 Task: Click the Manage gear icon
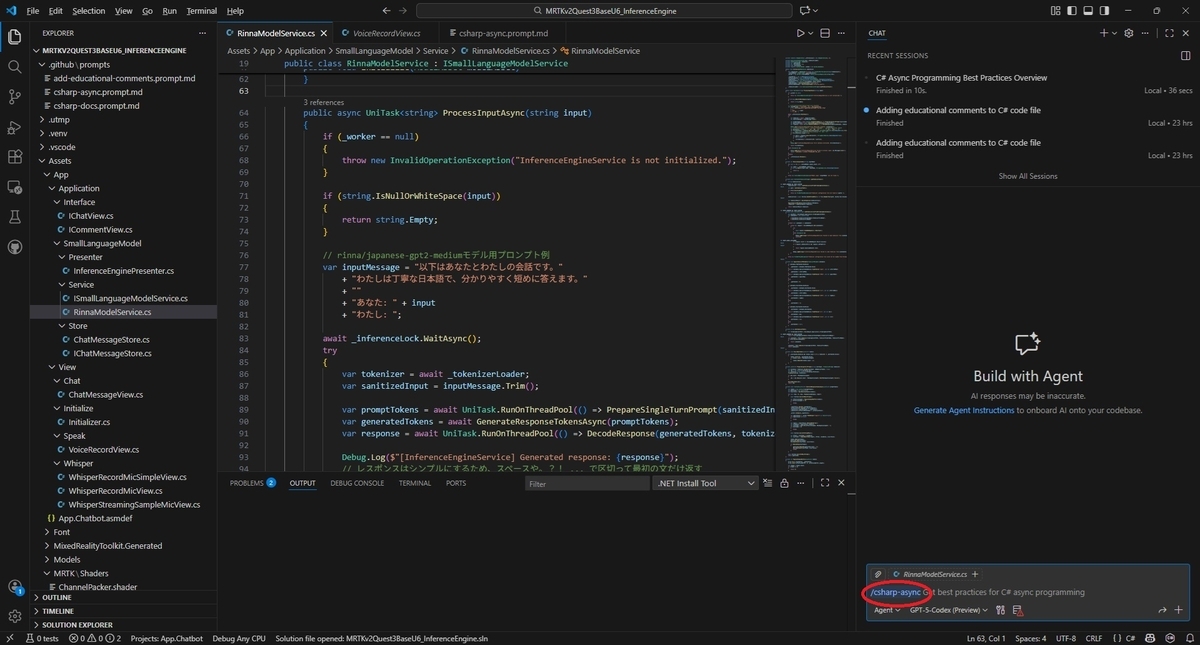coord(14,616)
